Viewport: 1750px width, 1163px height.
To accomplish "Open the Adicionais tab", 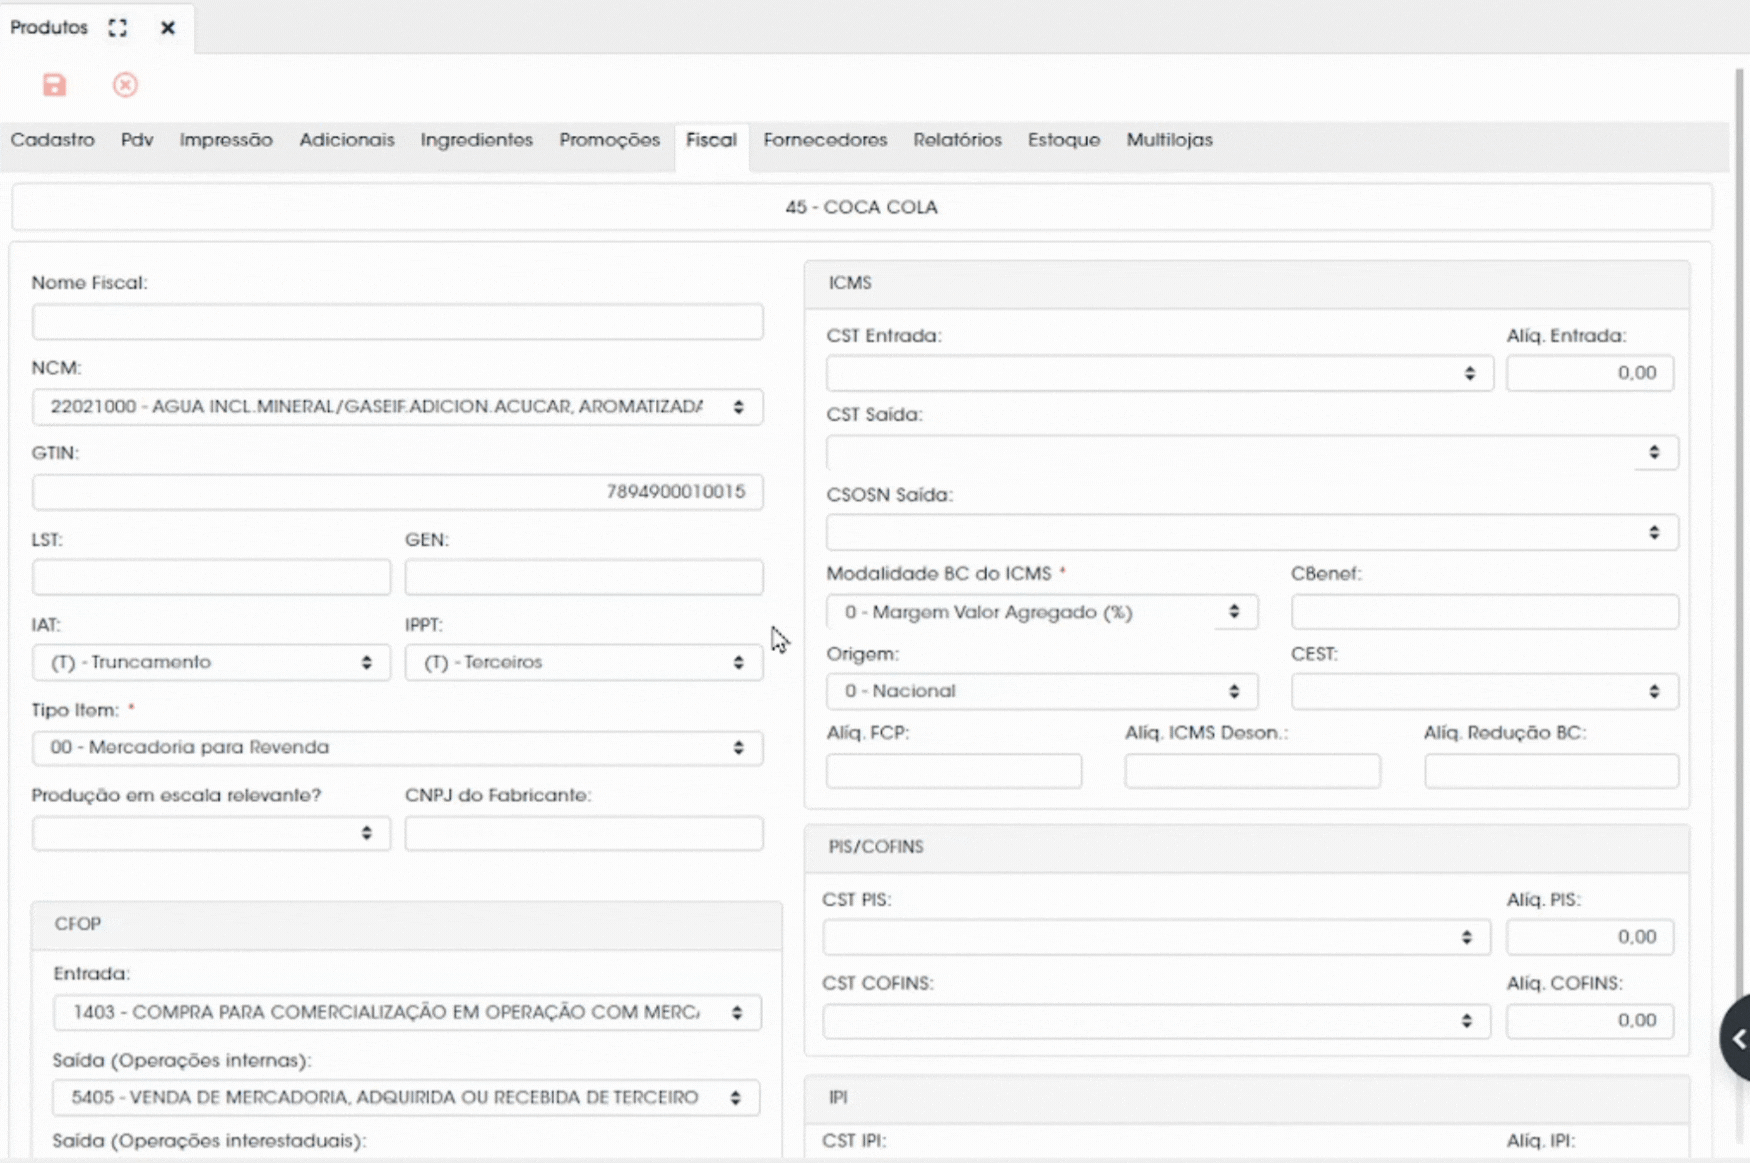I will [x=347, y=140].
